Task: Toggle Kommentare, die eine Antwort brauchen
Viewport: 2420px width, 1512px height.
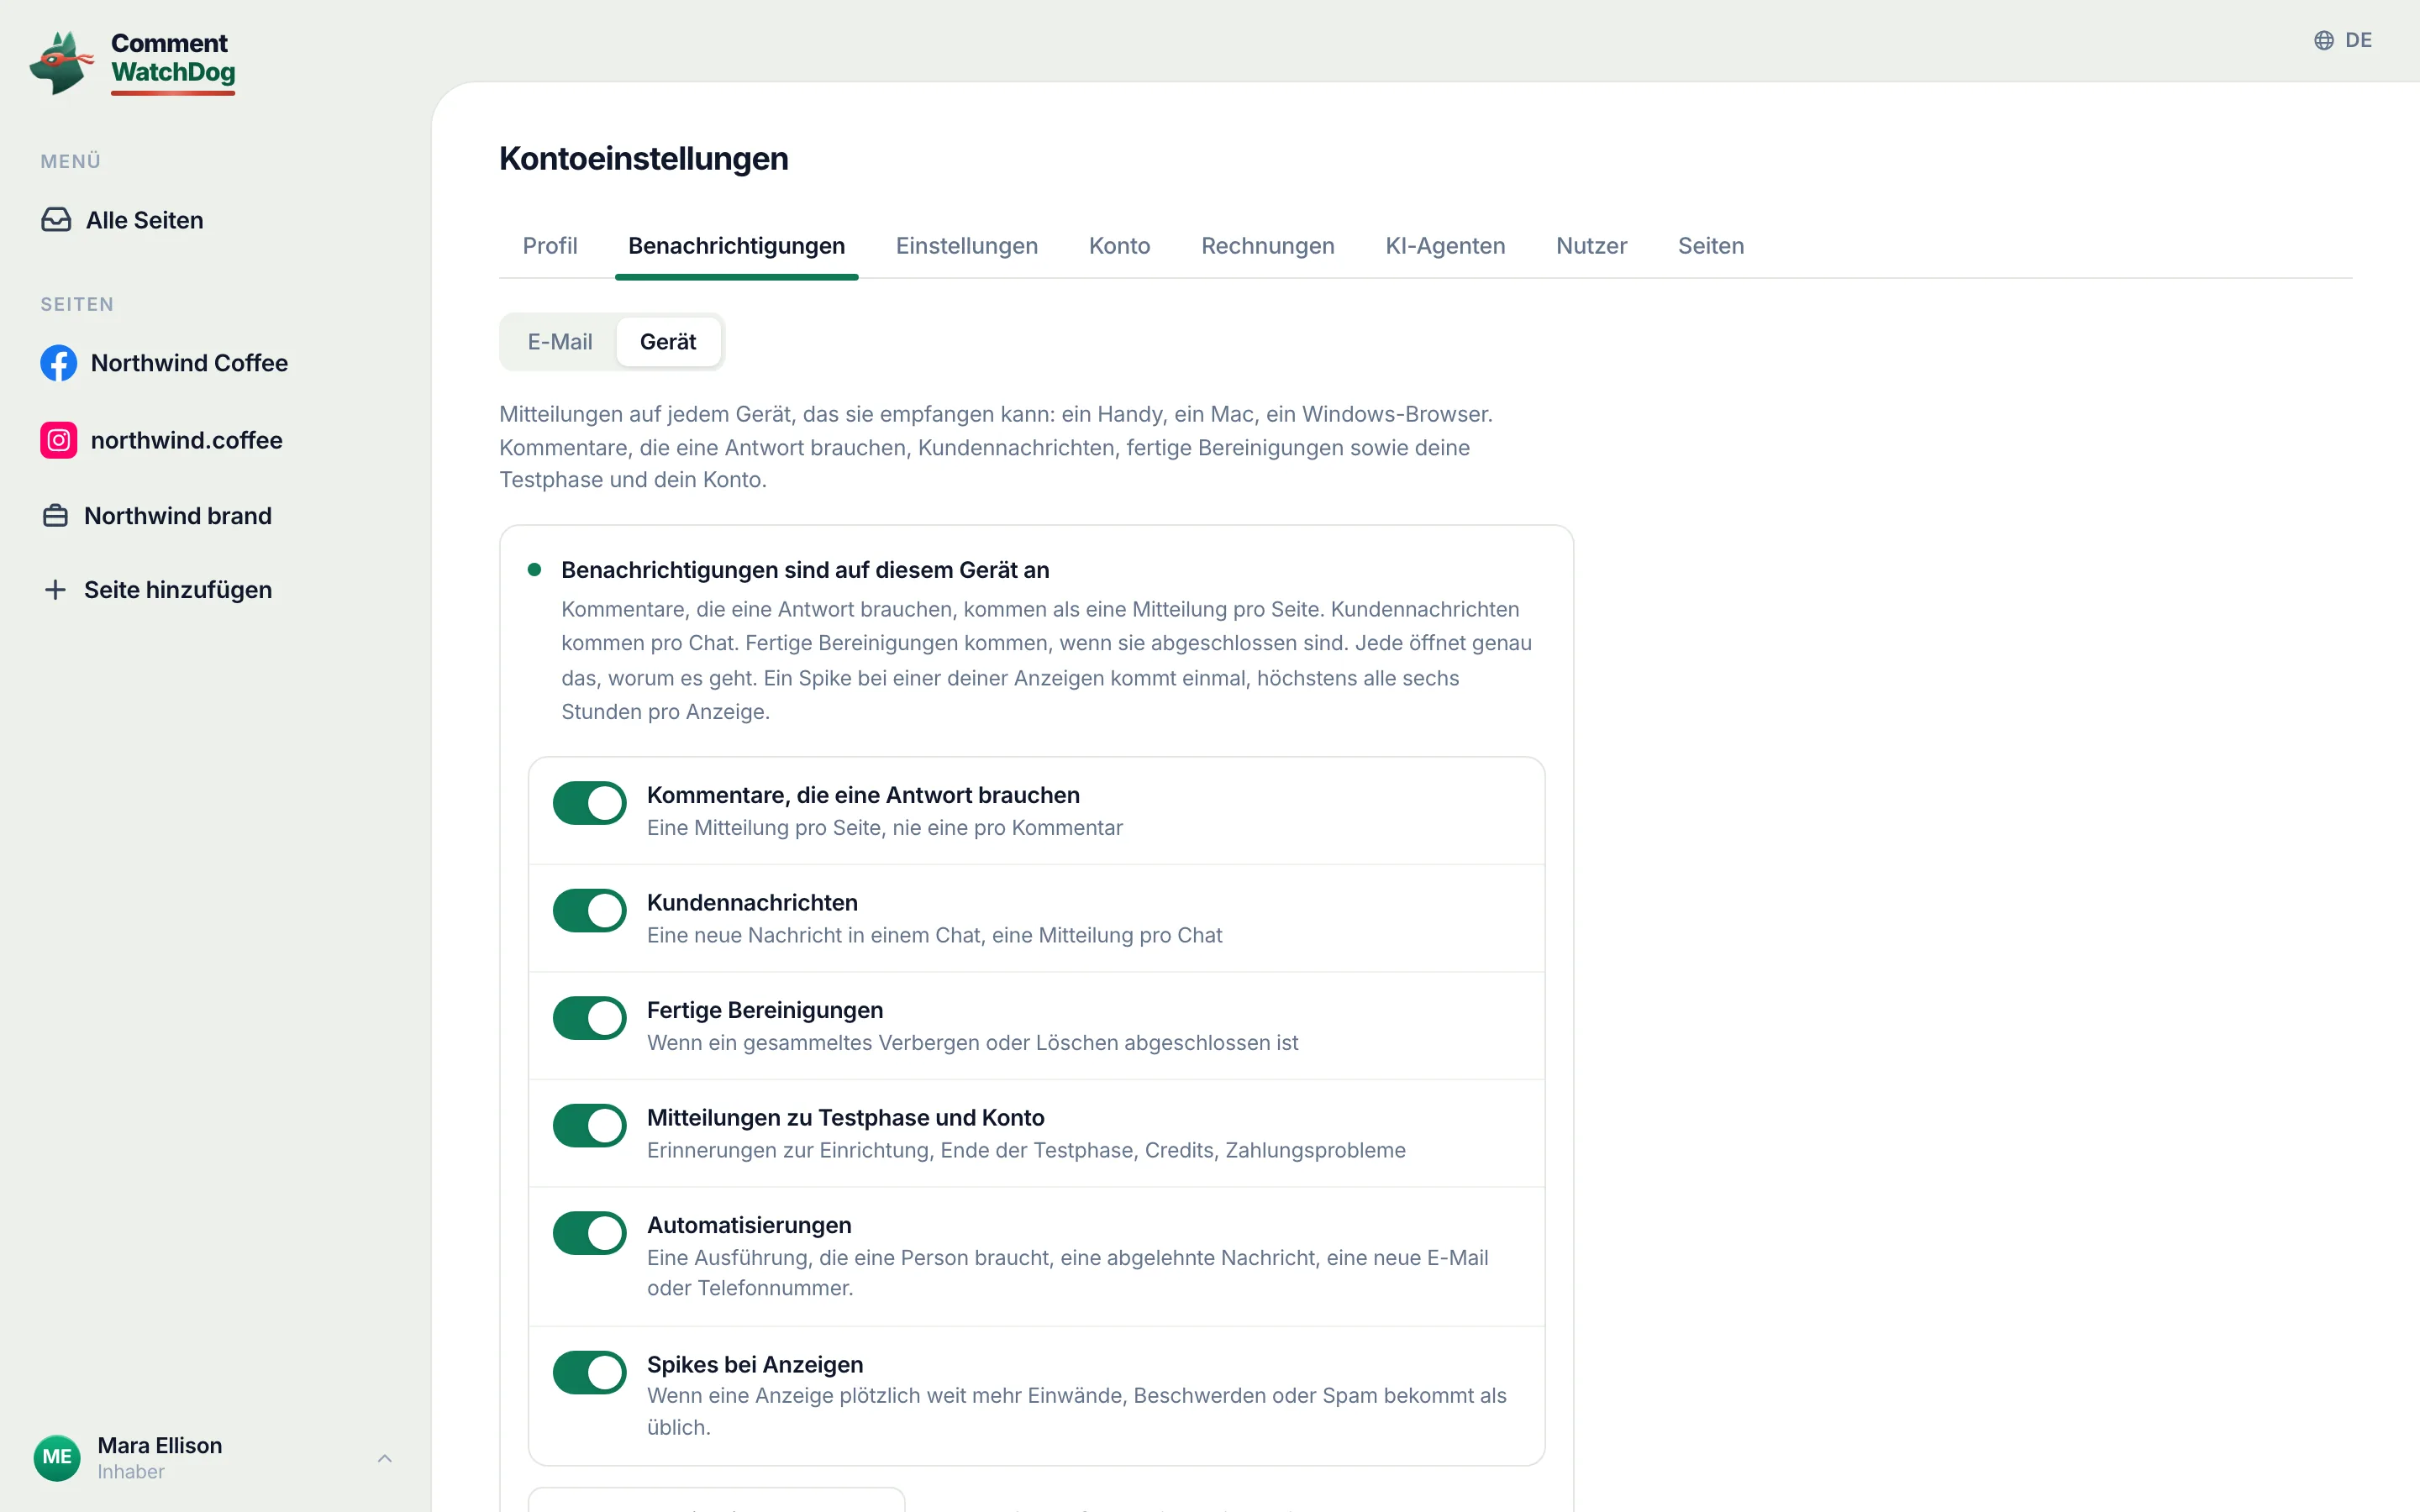Action: [x=590, y=803]
